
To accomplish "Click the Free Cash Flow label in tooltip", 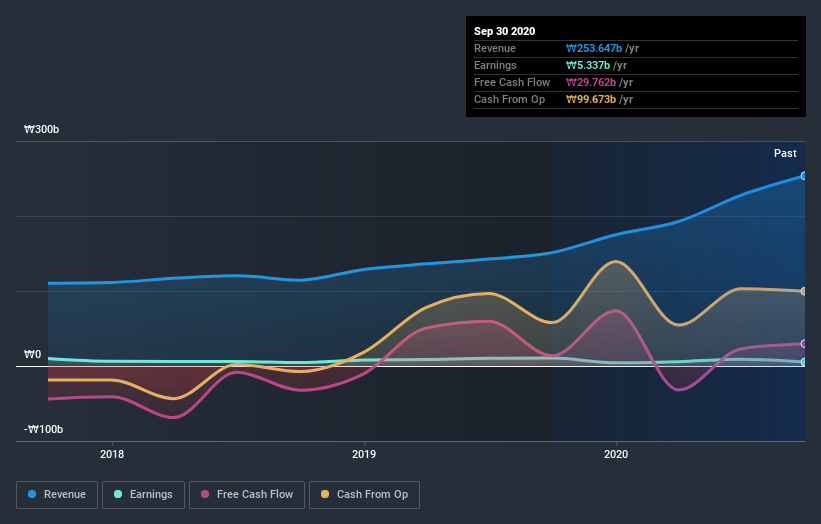I will 512,82.
